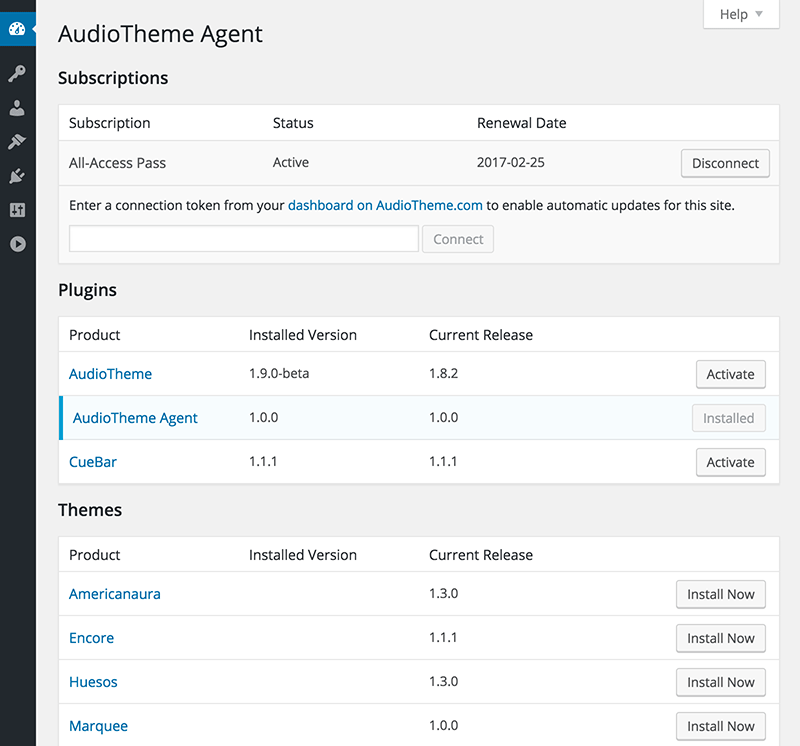Click the All-Access Pass subscription name

coord(117,163)
